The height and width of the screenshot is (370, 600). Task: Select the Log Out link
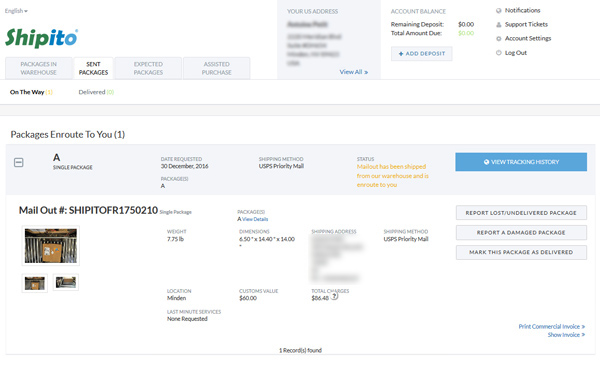[515, 53]
